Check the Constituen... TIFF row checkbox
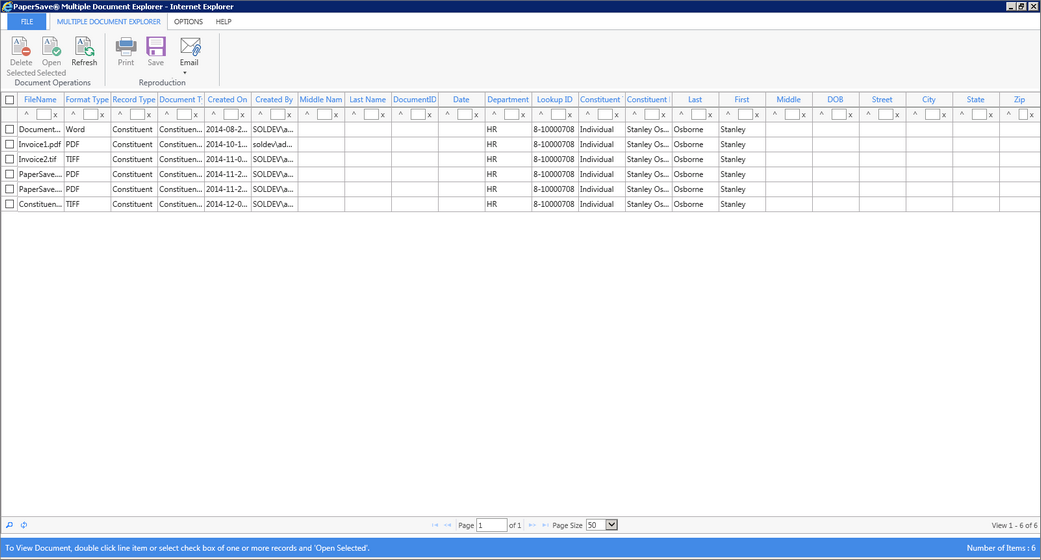 pyautogui.click(x=9, y=204)
